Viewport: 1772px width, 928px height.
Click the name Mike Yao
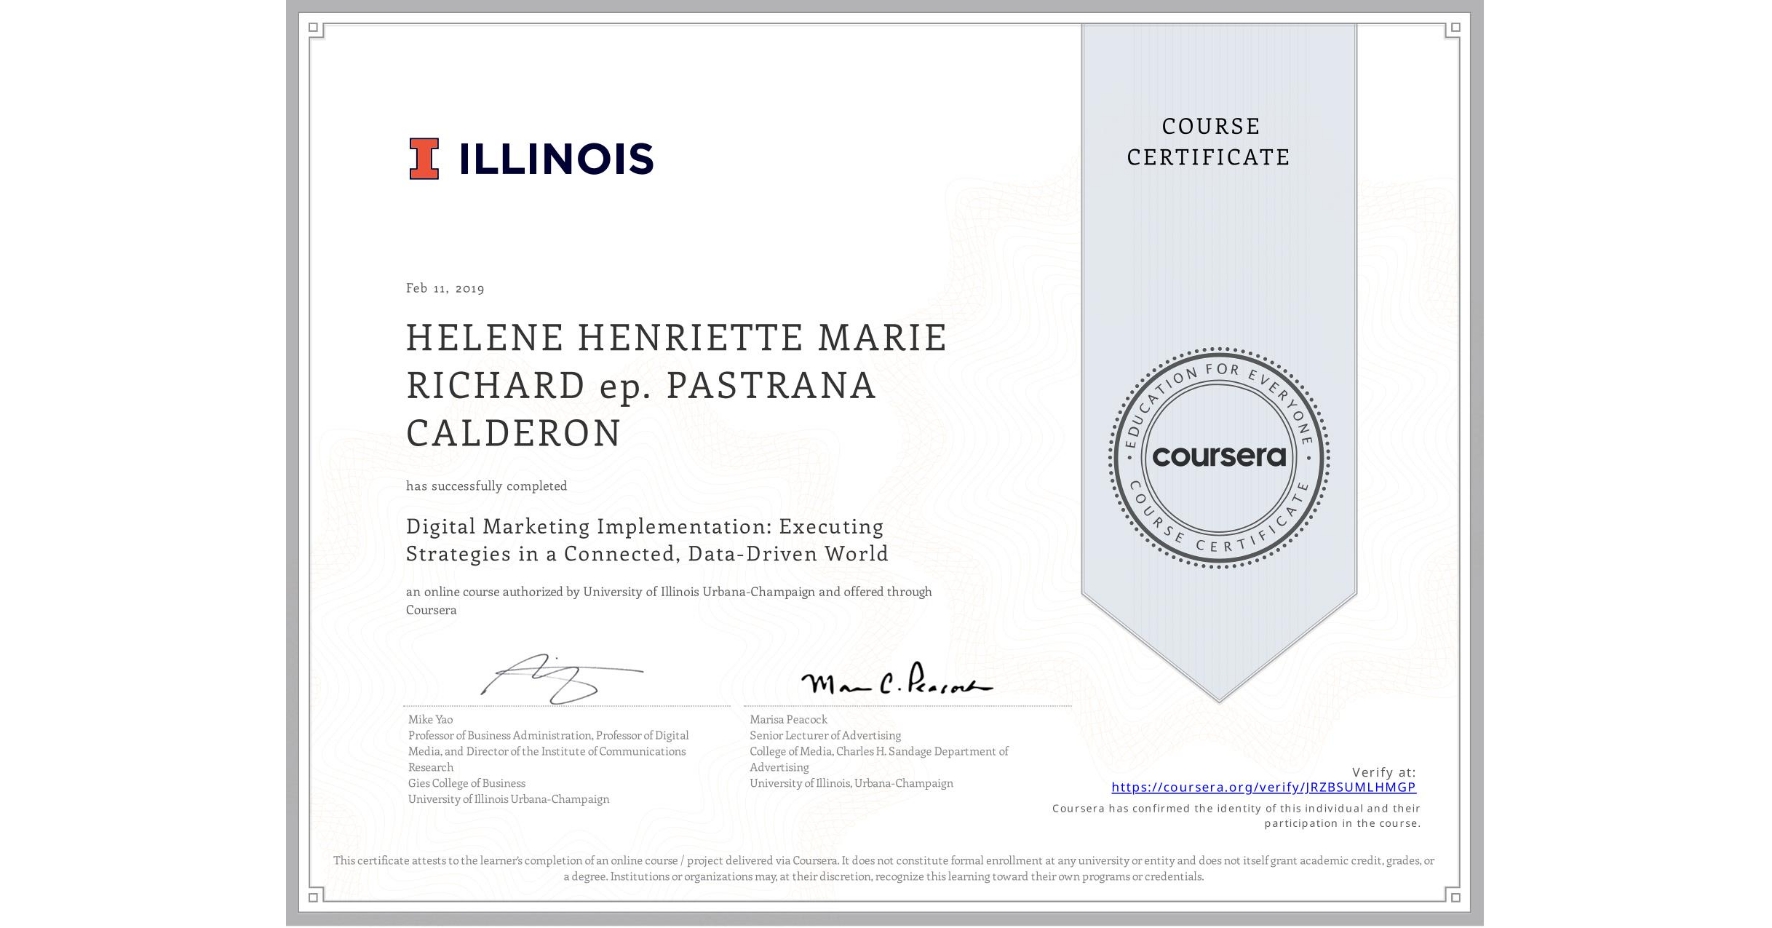[x=430, y=720]
